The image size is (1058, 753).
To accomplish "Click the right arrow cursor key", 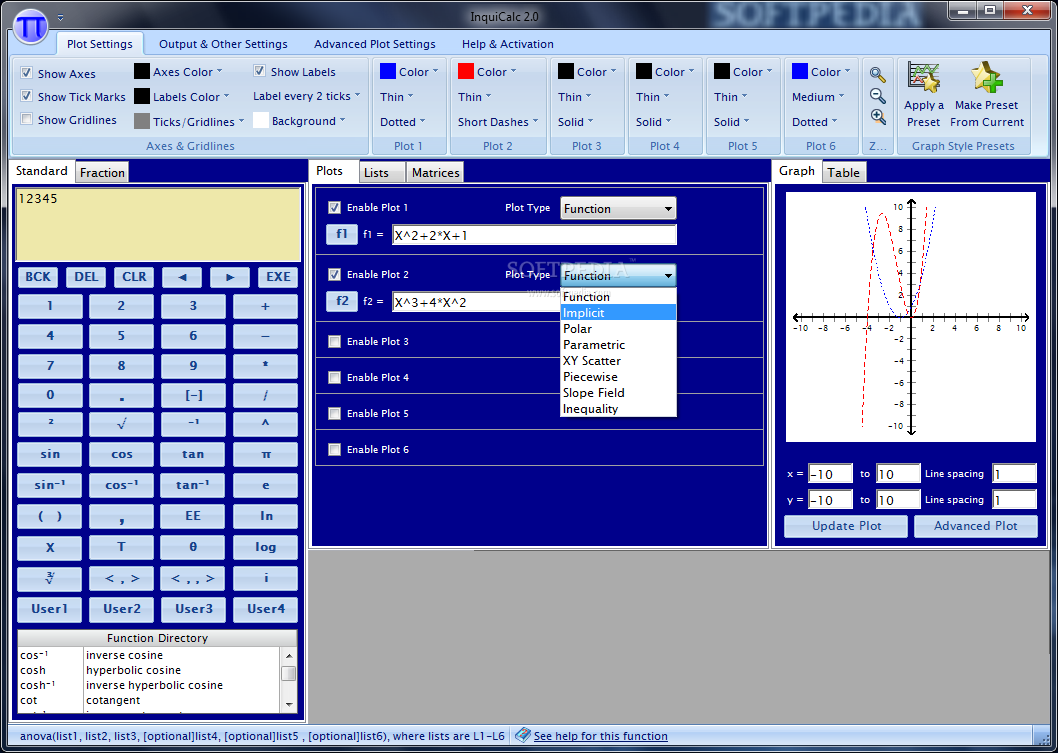I will pos(230,277).
